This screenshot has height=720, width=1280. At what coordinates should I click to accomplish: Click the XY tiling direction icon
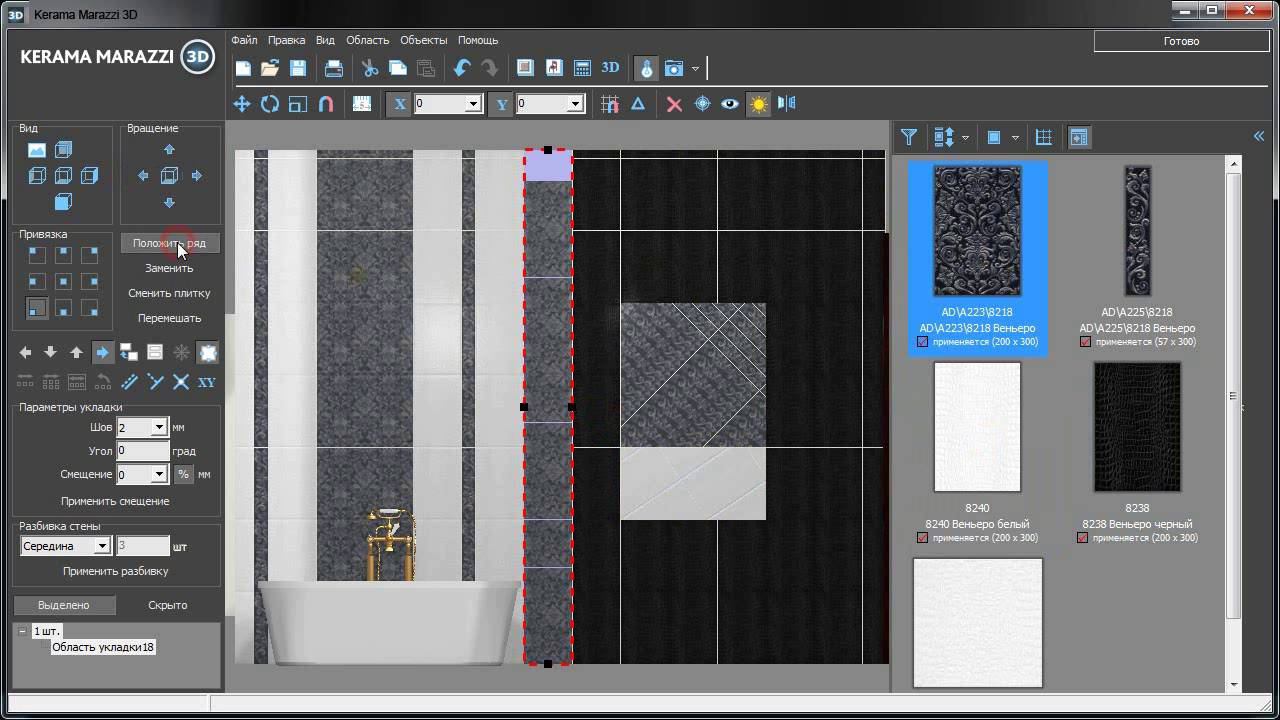click(x=207, y=382)
